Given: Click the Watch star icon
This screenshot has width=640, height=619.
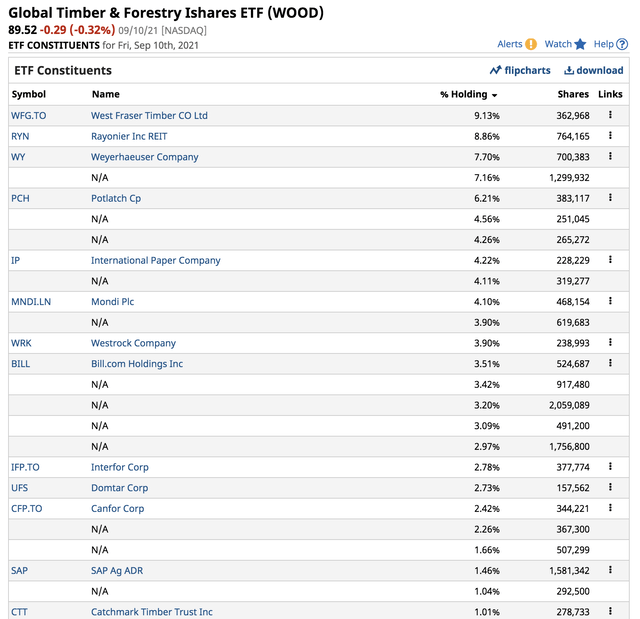Looking at the screenshot, I should [x=580, y=44].
